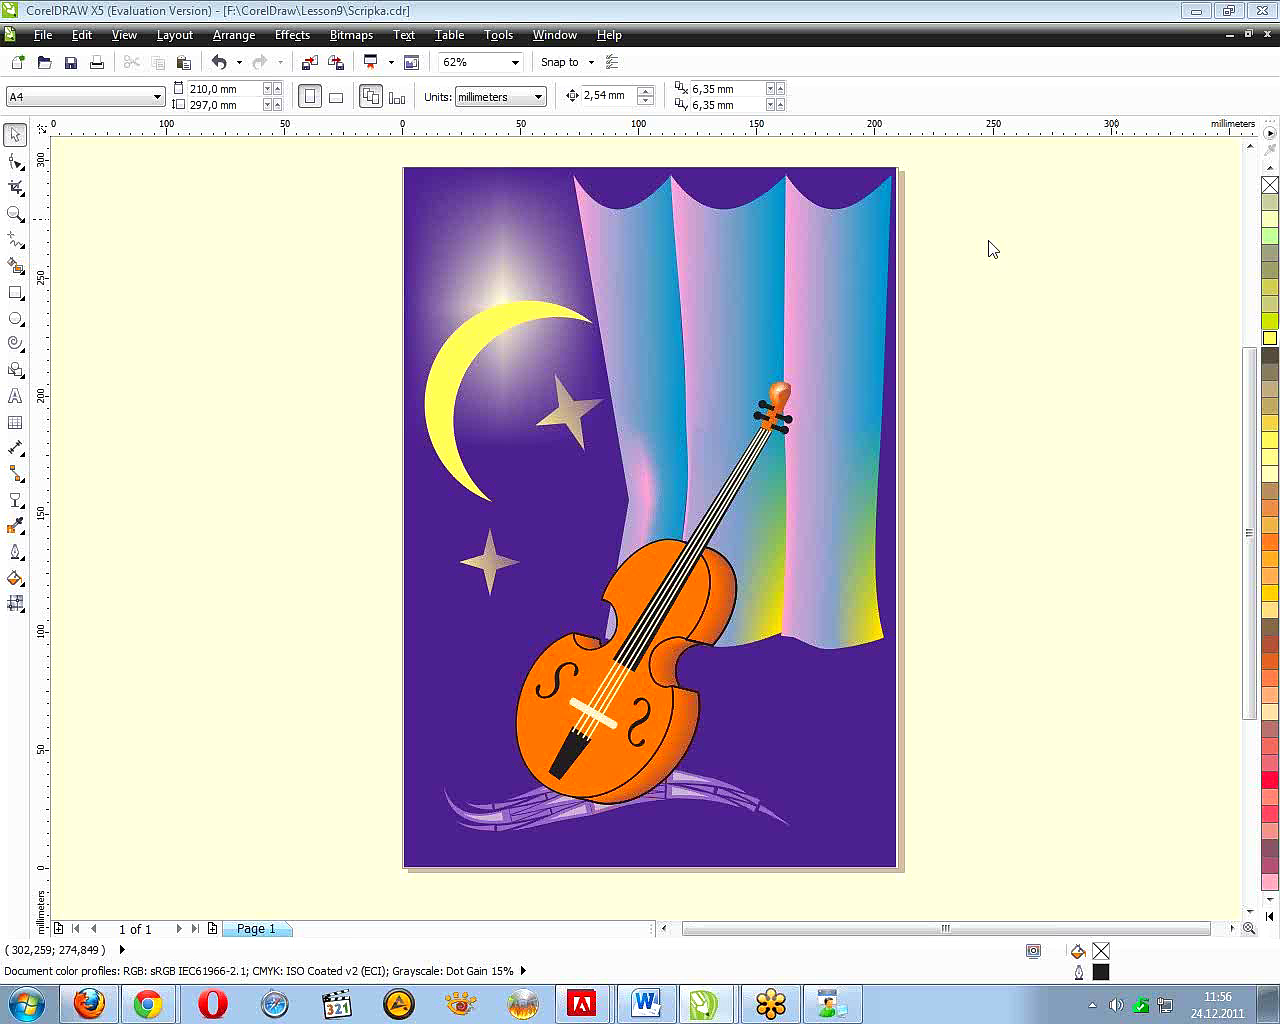Set page orientation to Portrait
The height and width of the screenshot is (1024, 1280).
310,97
